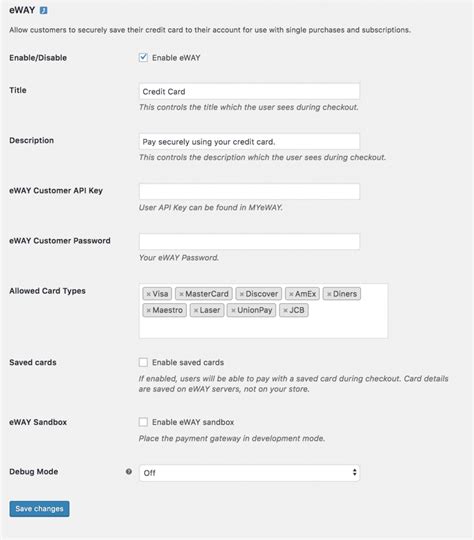474x540 pixels.
Task: Remove the AmEx tag with its x
Action: (x=291, y=294)
